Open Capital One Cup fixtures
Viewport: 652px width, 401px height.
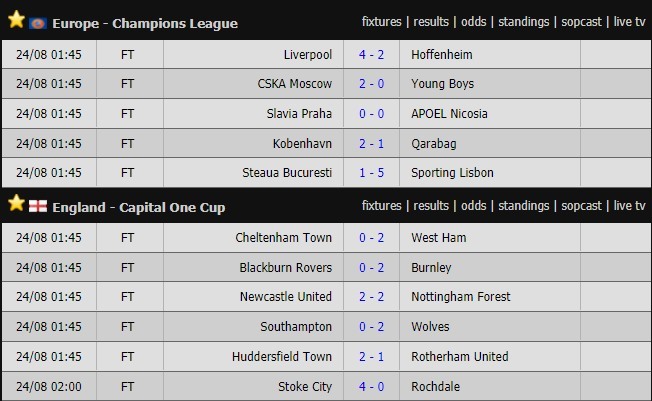tap(382, 206)
